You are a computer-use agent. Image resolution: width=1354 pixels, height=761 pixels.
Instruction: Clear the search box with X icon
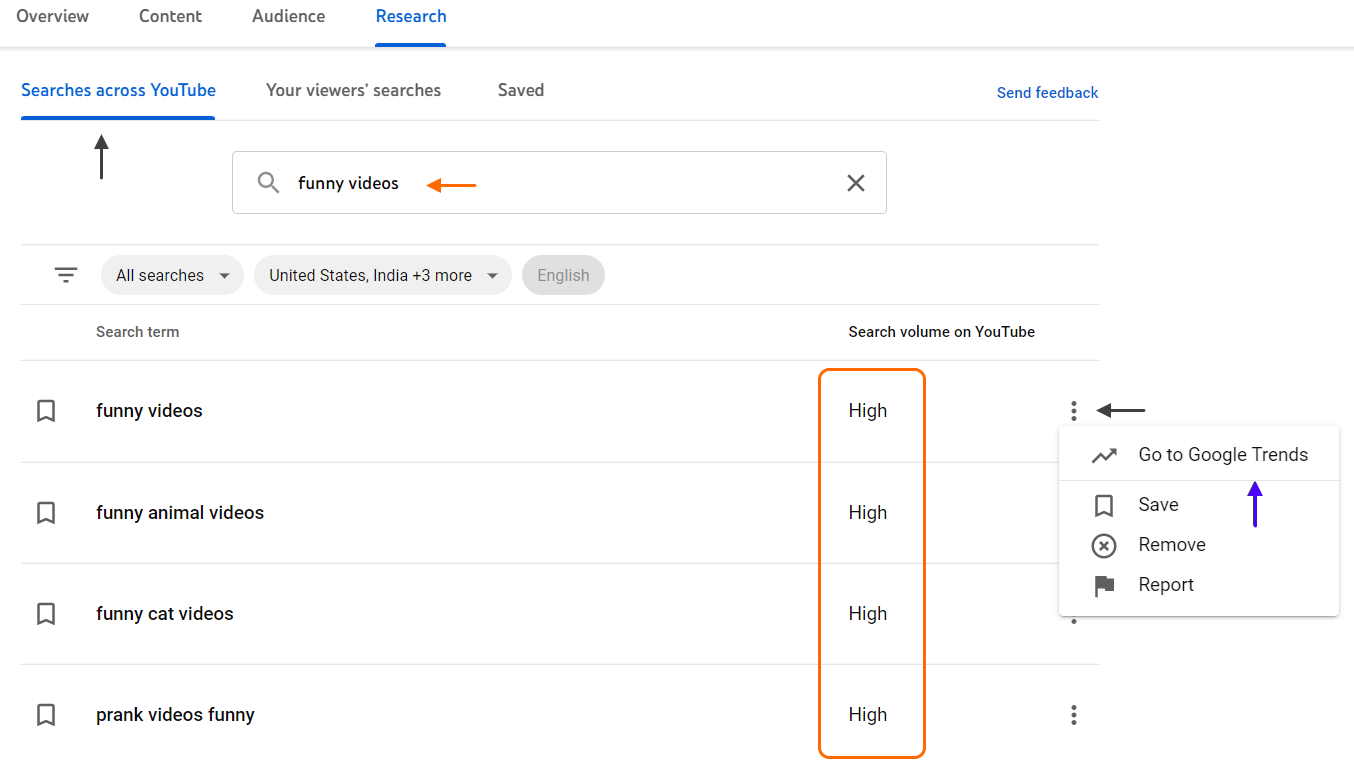pos(856,183)
